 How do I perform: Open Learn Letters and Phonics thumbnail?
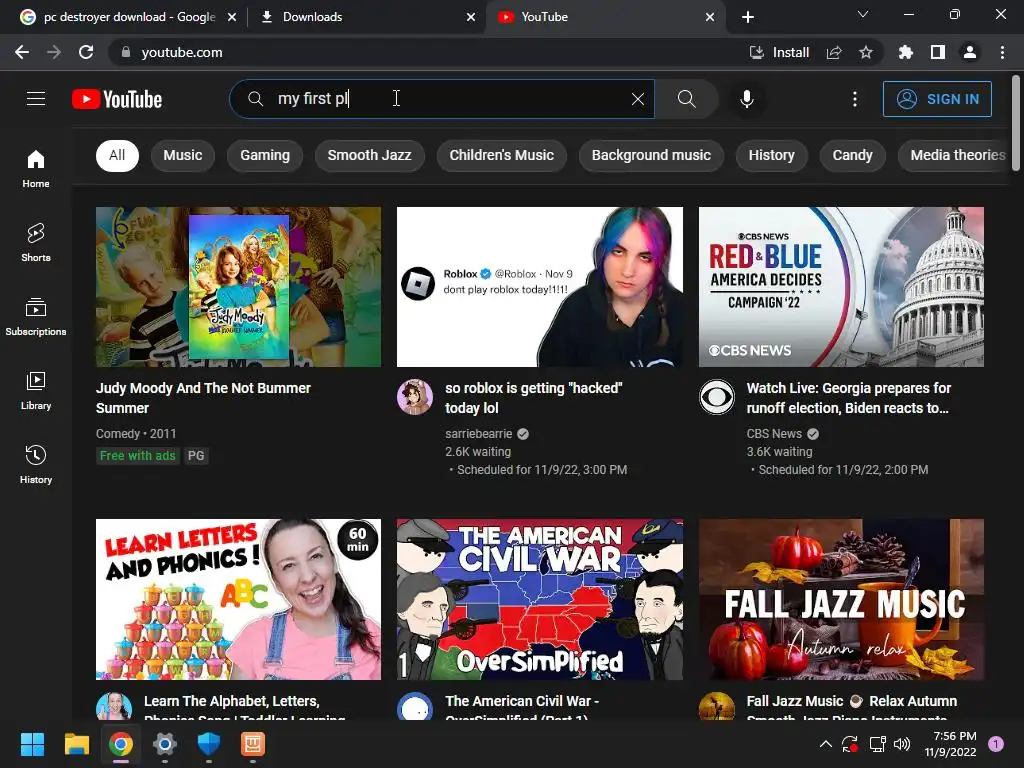point(238,600)
